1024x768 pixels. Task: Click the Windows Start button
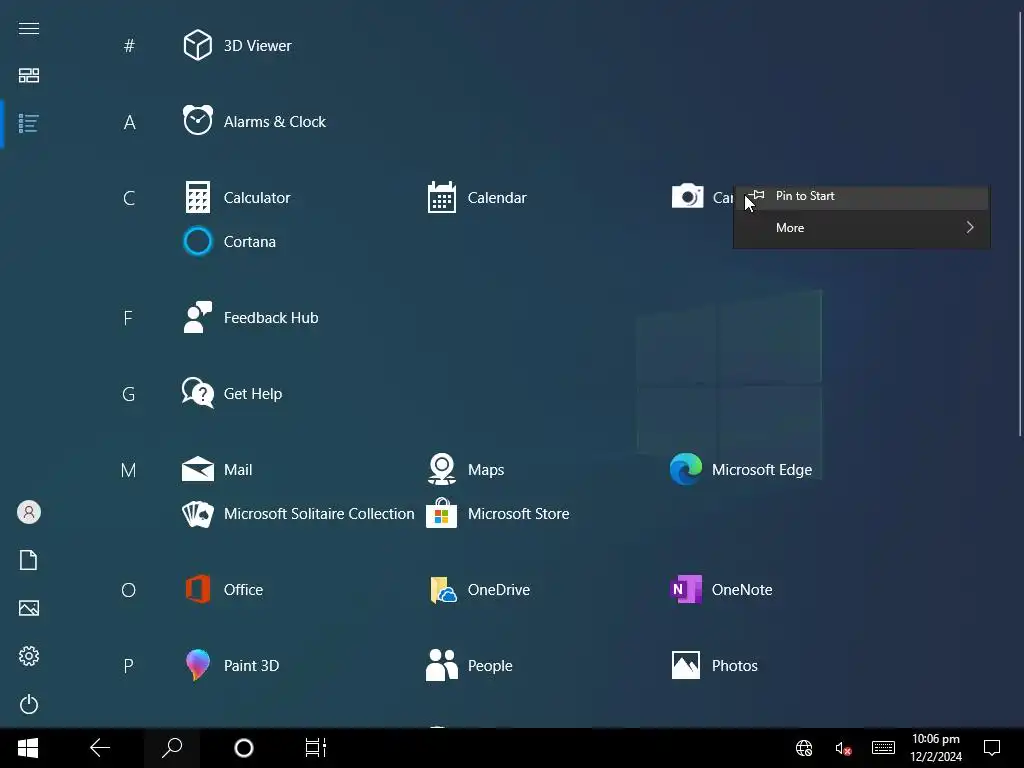[x=28, y=748]
